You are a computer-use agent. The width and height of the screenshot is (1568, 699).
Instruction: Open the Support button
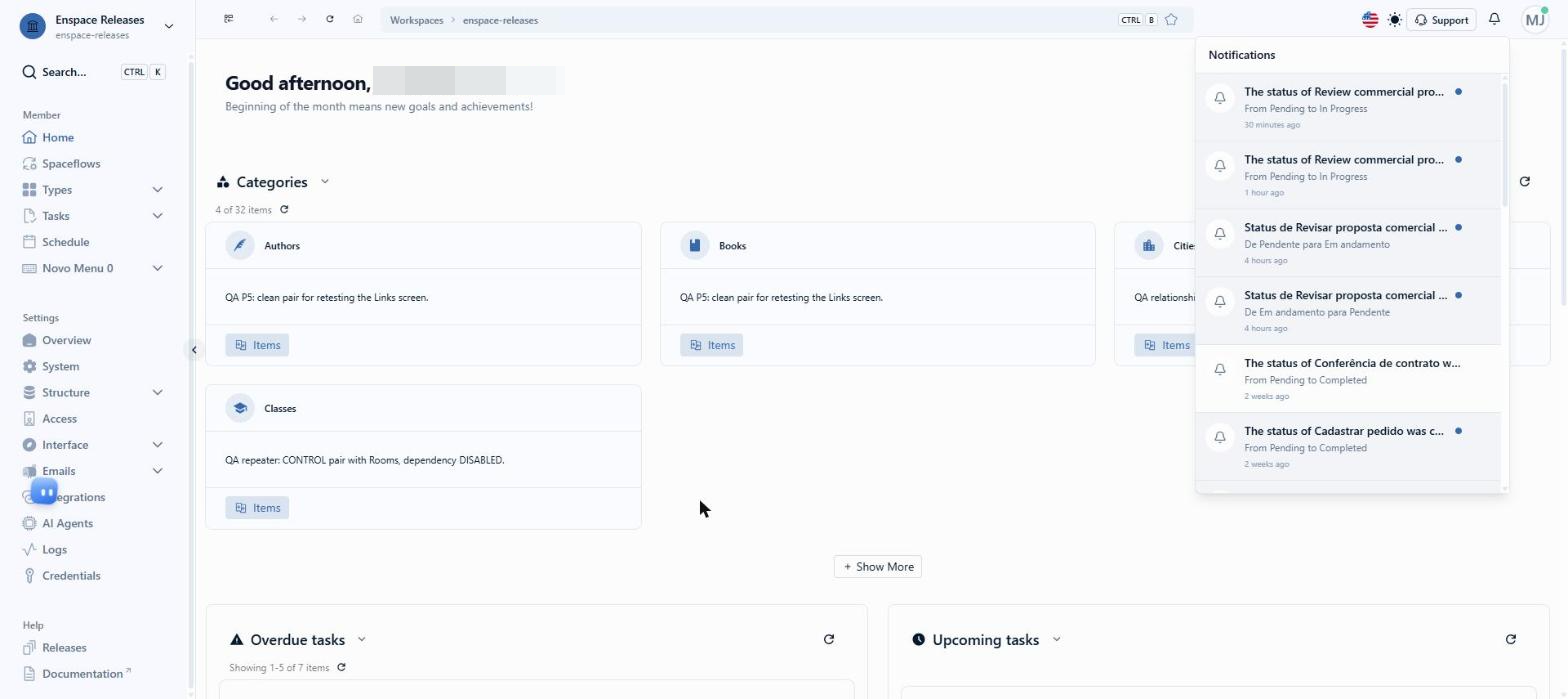[x=1442, y=20]
